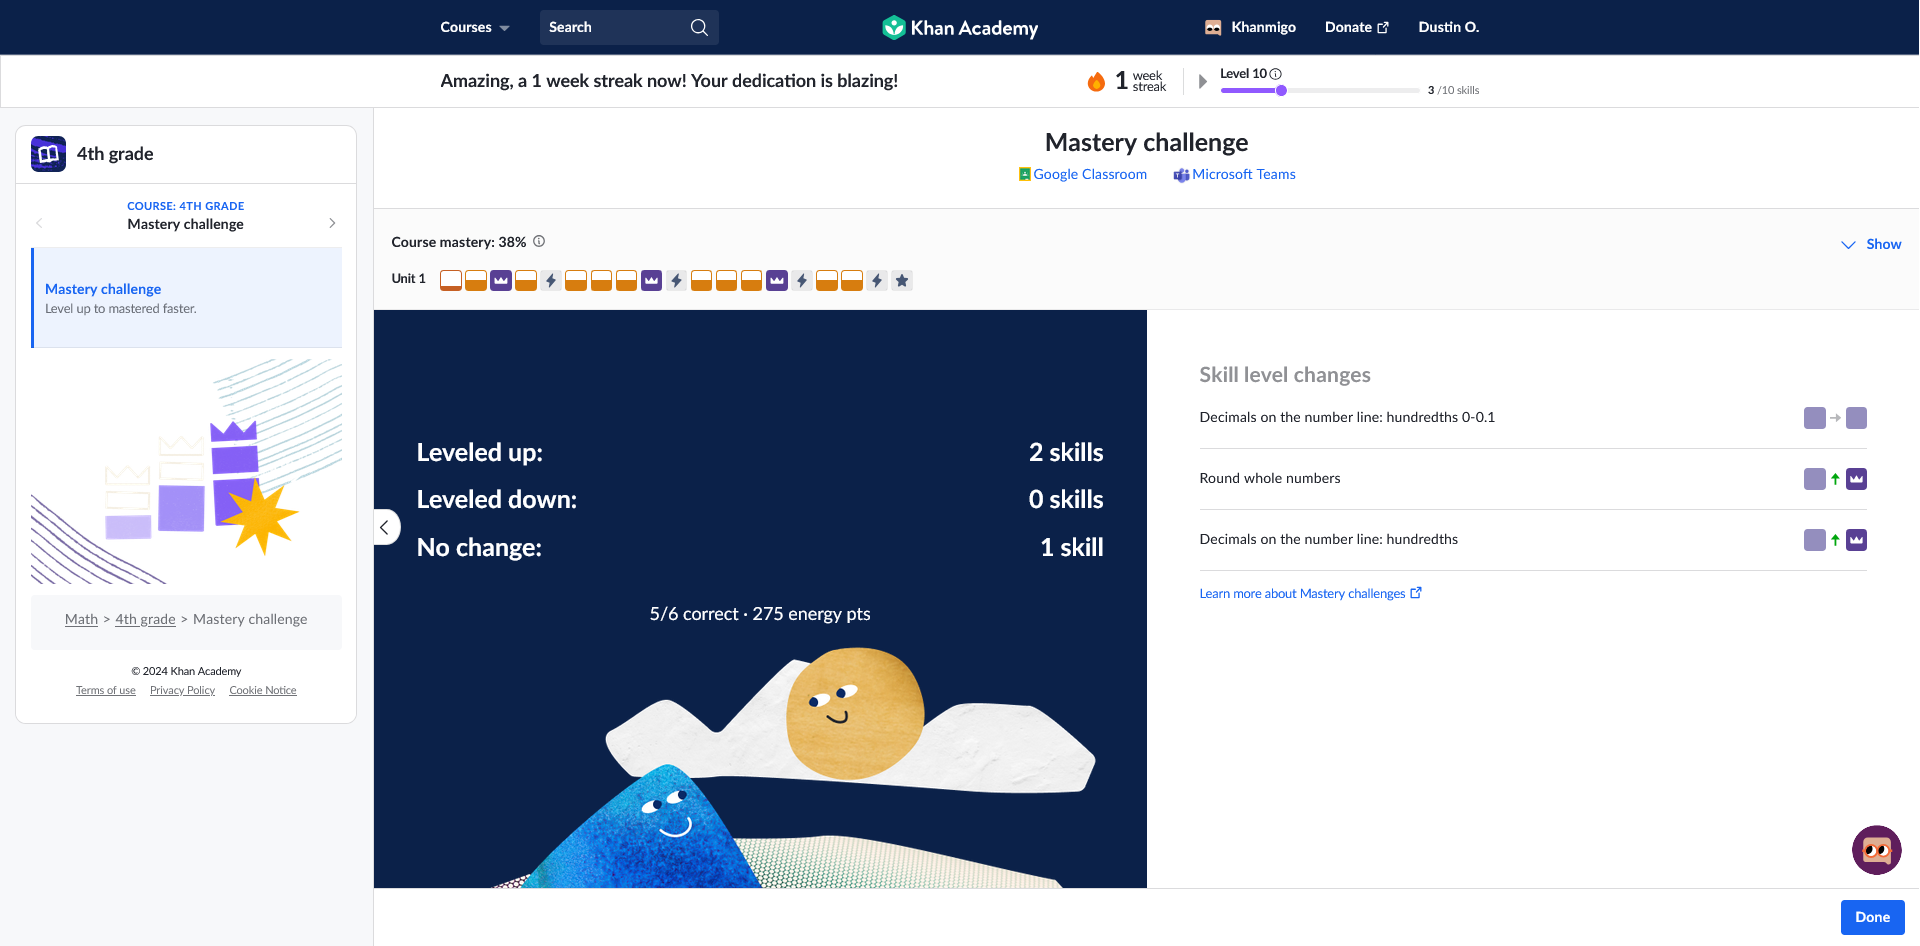Screen dimensions: 1920x946
Task: Click the Done button
Action: click(1872, 917)
